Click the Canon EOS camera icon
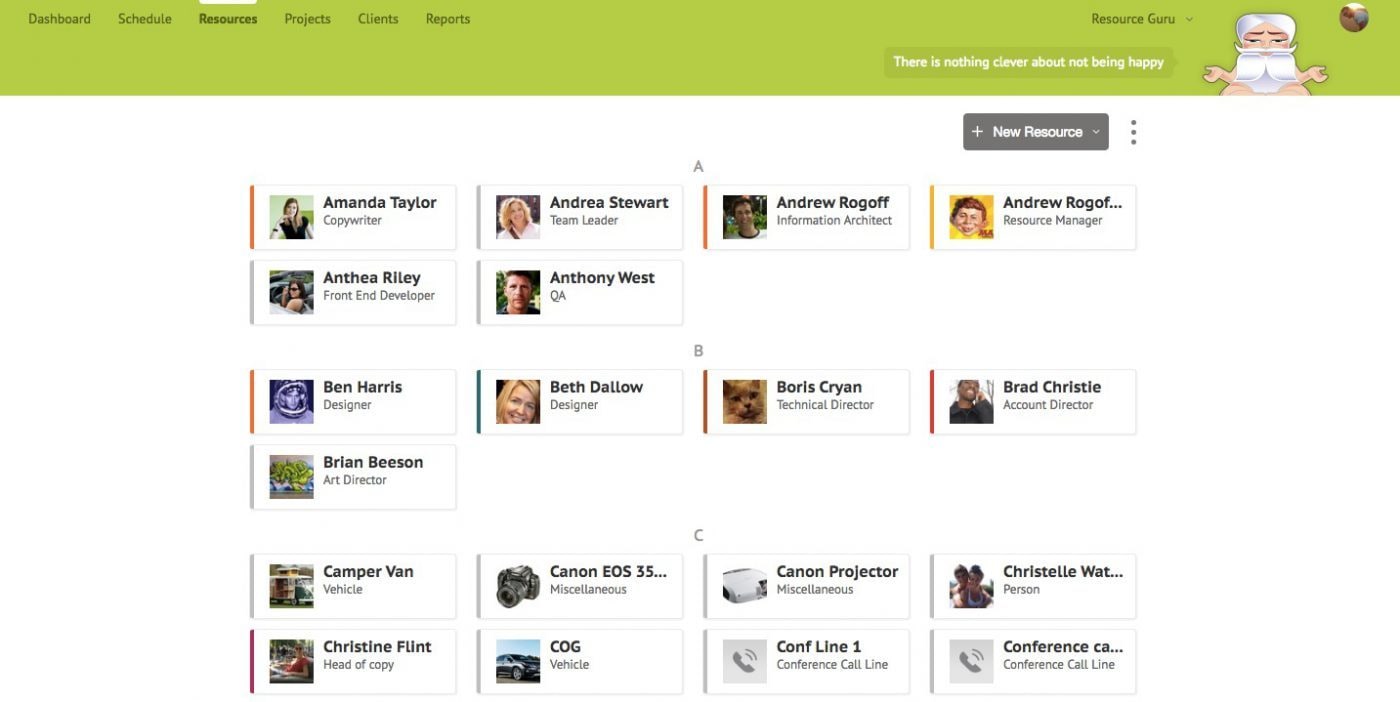The image size is (1400, 702). click(x=518, y=587)
